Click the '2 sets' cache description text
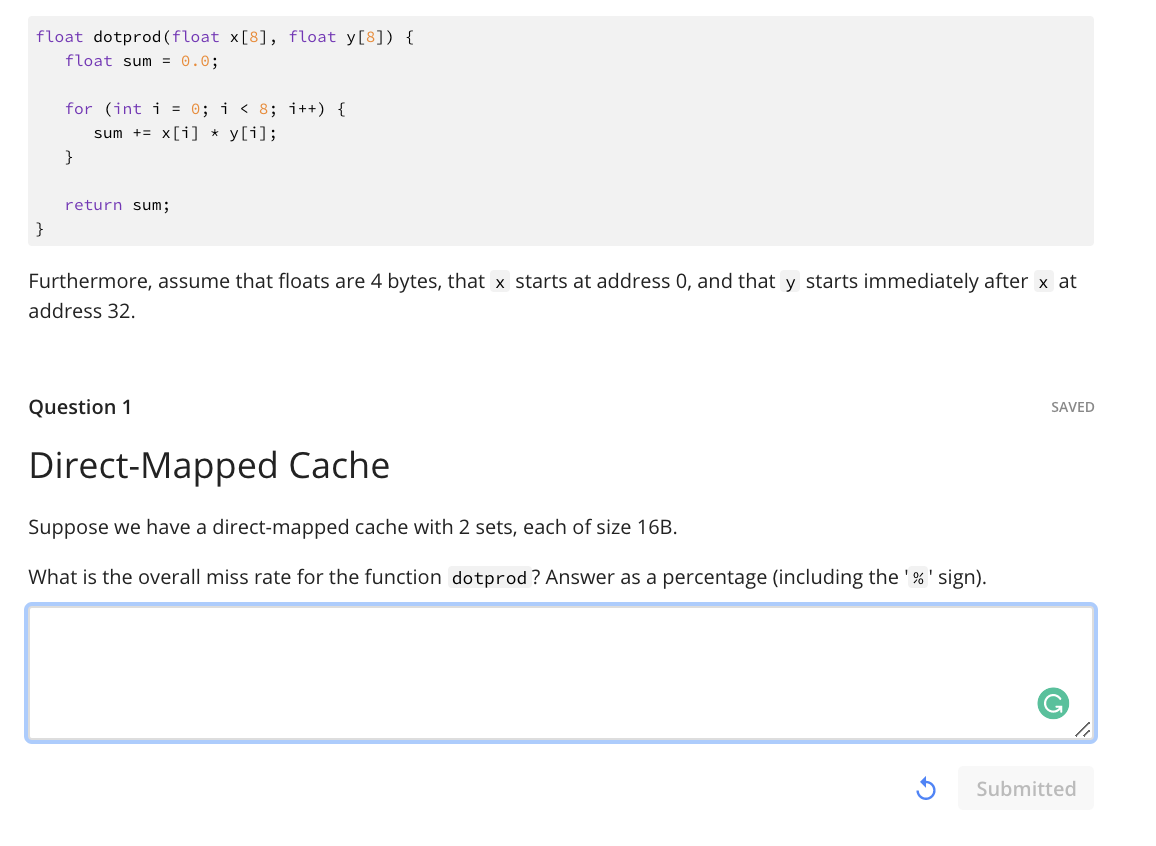Viewport: 1156px width, 846px height. pyautogui.click(x=353, y=527)
